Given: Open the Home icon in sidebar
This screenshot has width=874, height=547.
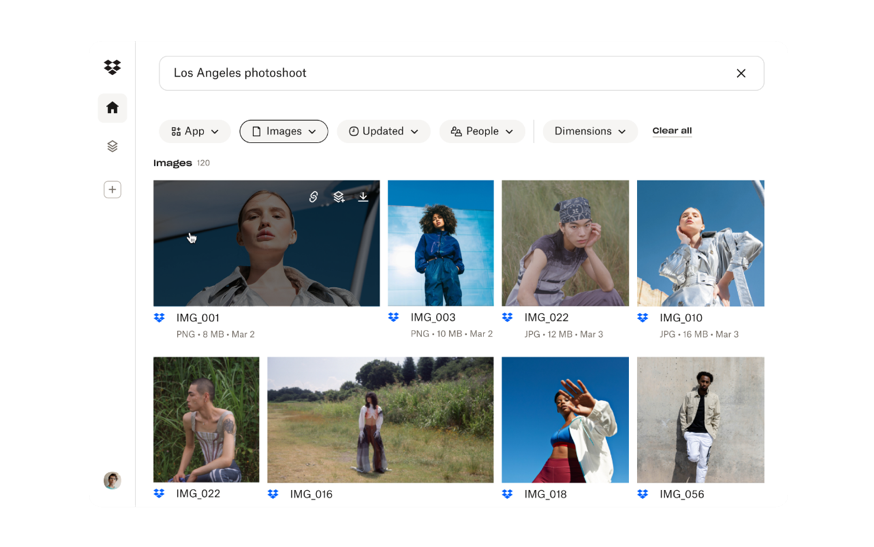Looking at the screenshot, I should tap(112, 108).
